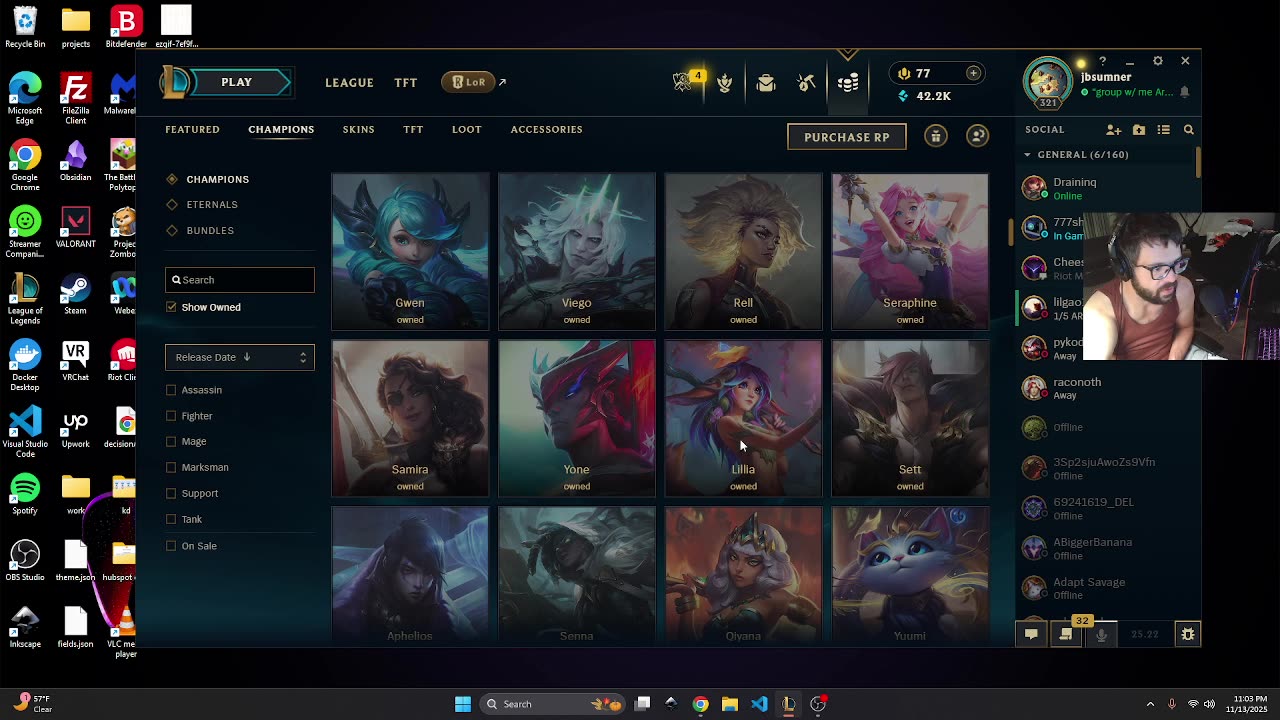Select the Seraphine champion card

pos(910,251)
